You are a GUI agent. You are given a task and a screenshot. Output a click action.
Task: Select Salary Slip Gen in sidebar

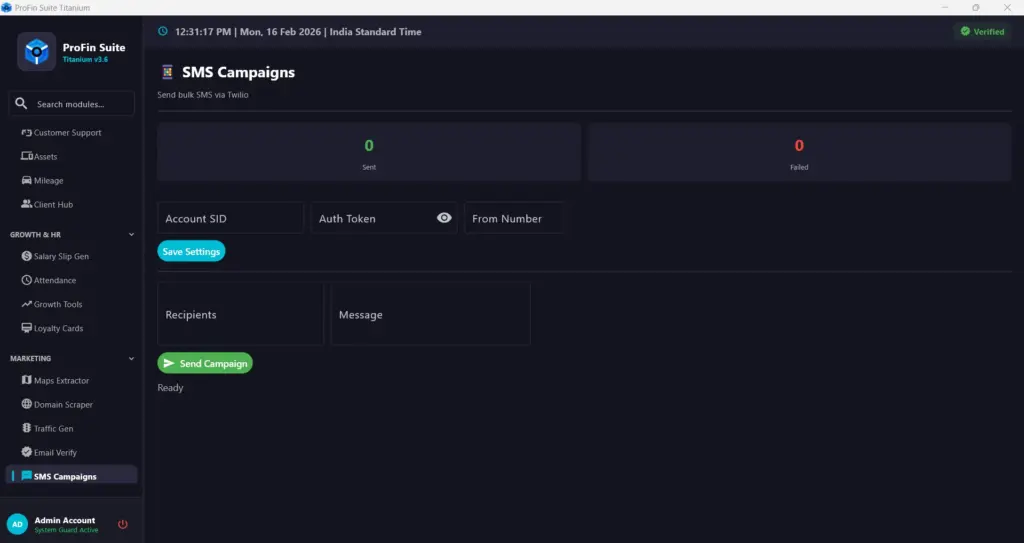click(71, 256)
